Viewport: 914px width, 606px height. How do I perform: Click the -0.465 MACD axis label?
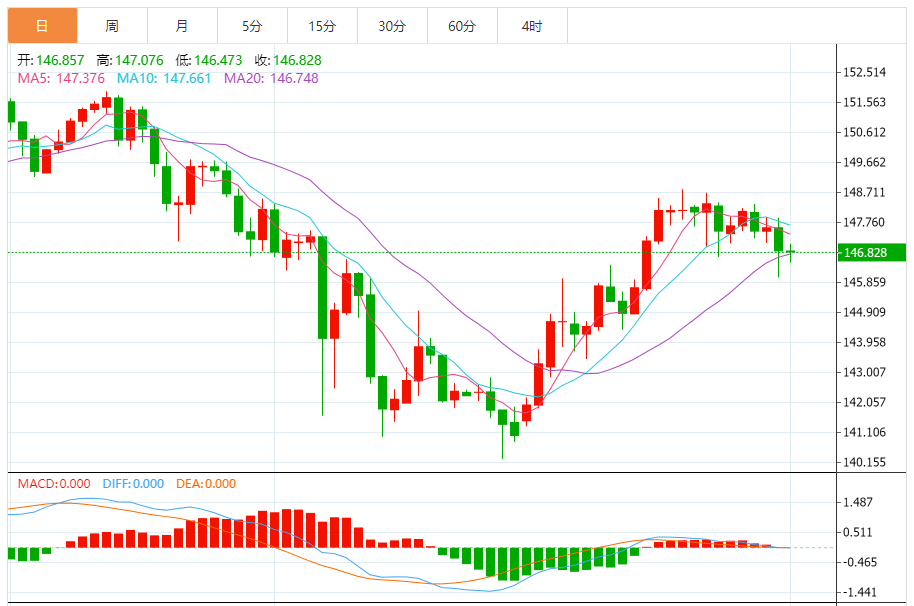click(858, 562)
